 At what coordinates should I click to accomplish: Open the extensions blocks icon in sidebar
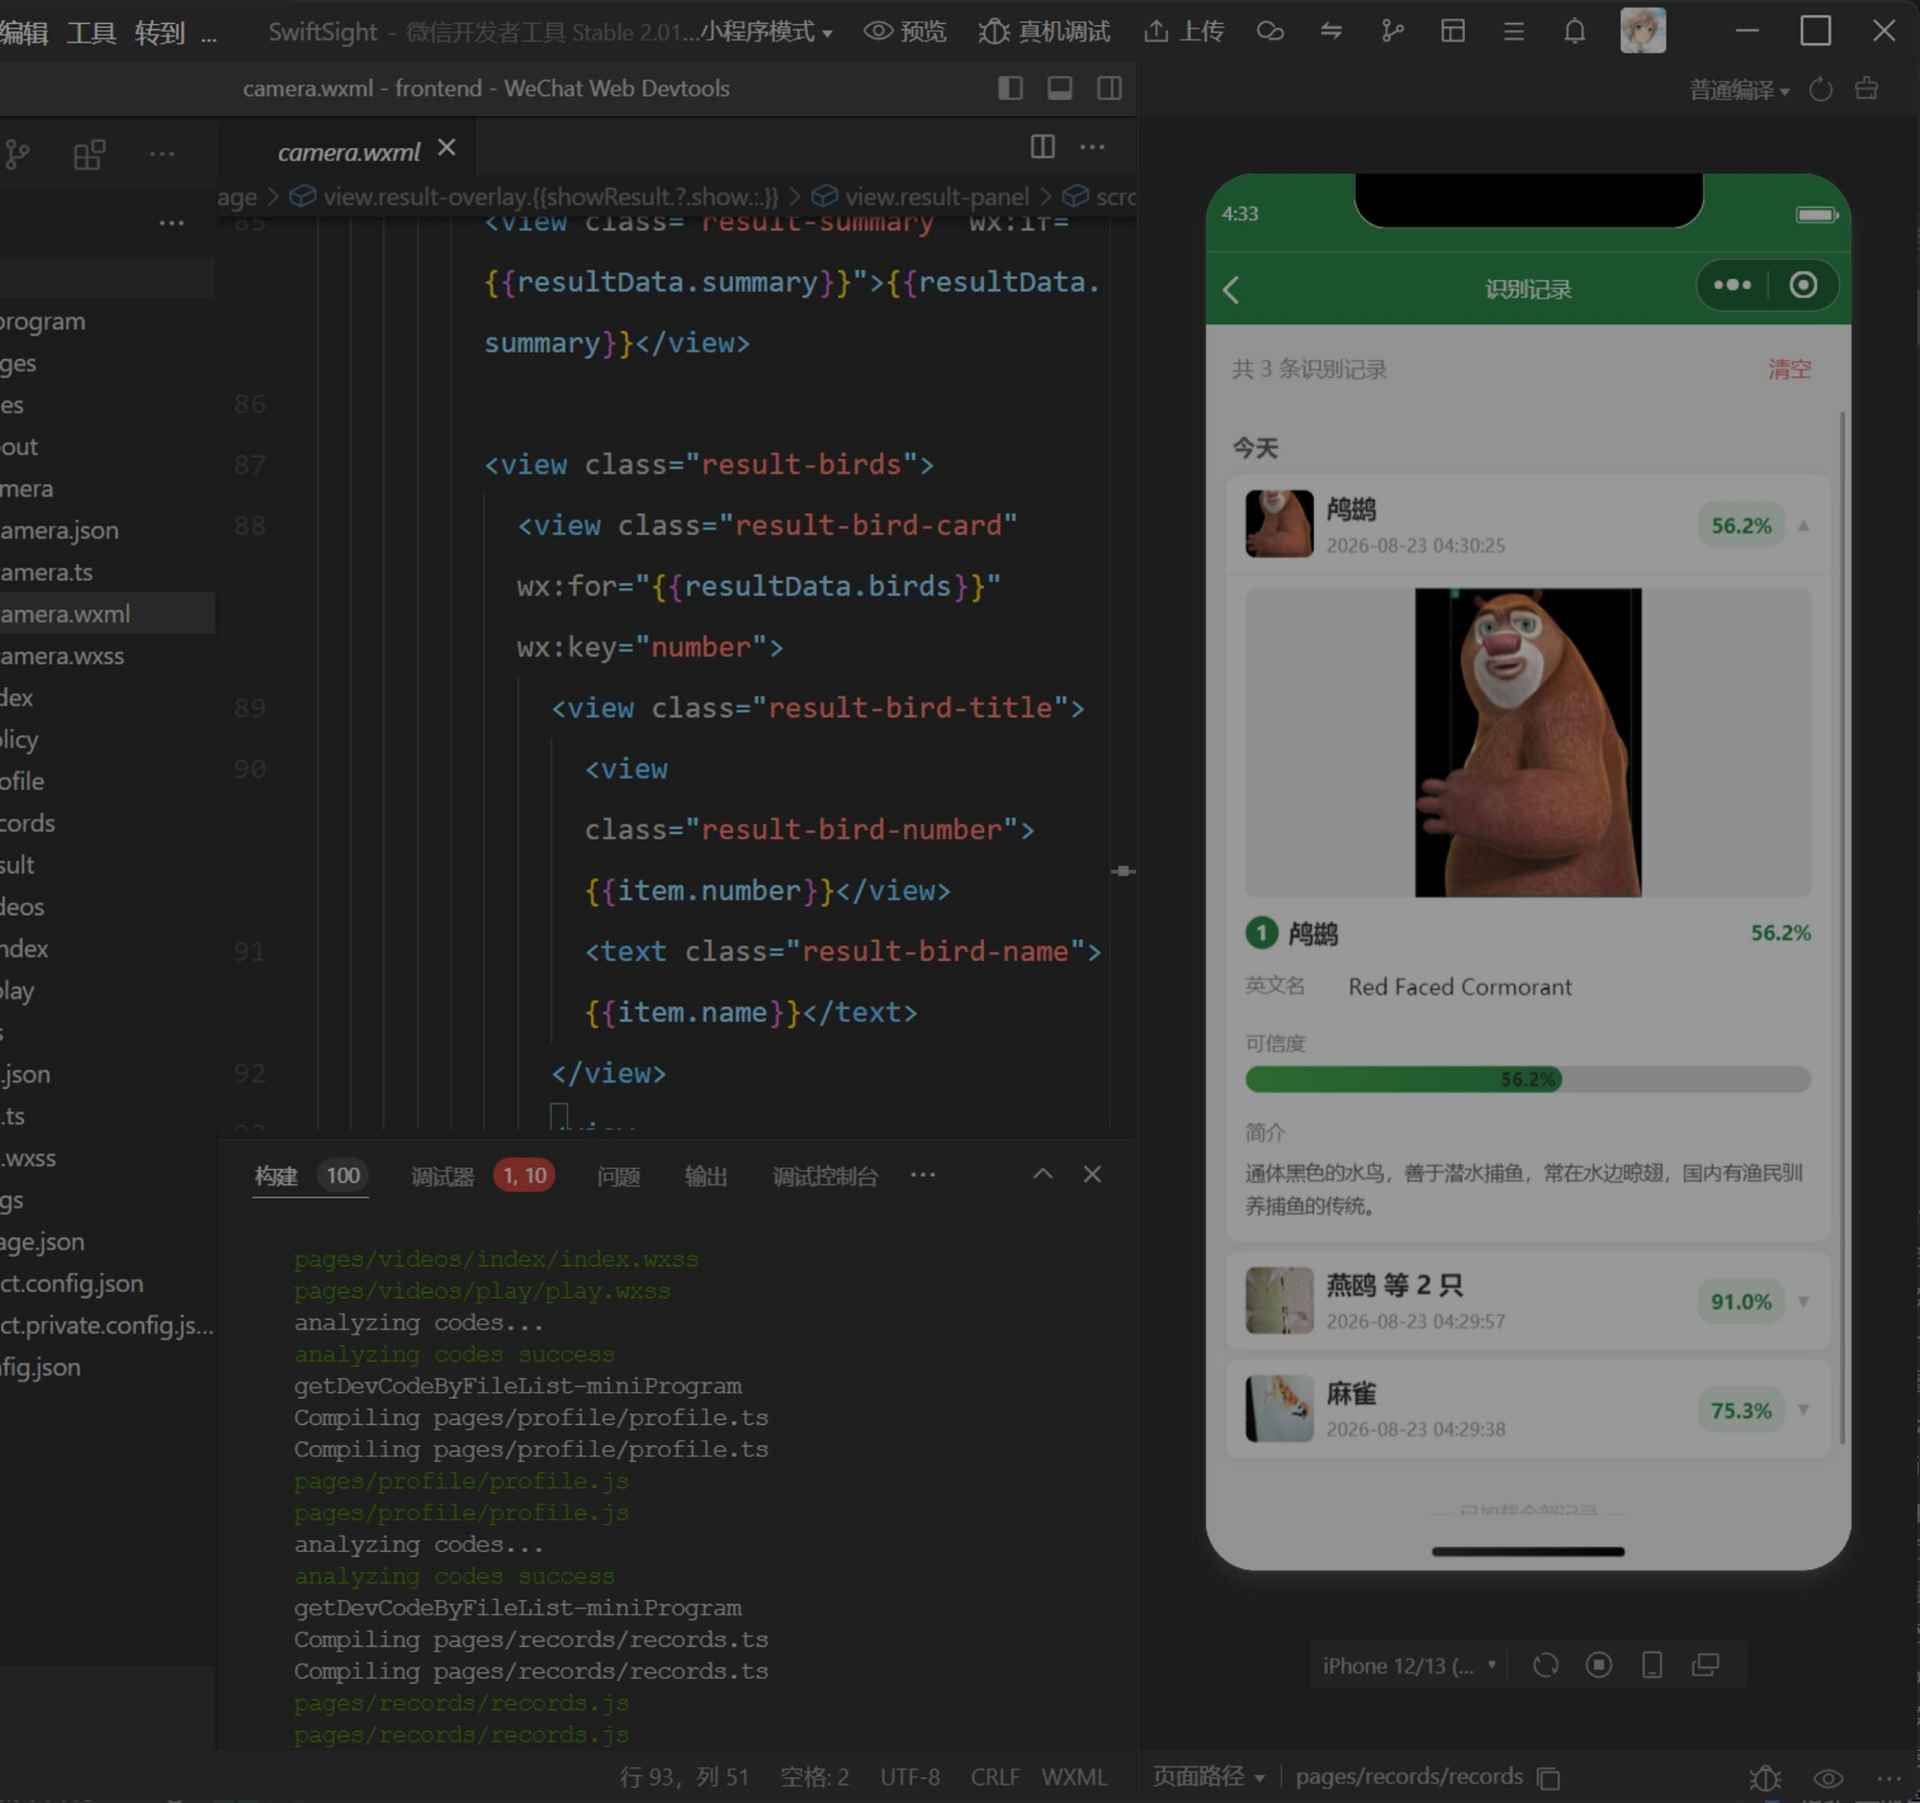coord(89,155)
